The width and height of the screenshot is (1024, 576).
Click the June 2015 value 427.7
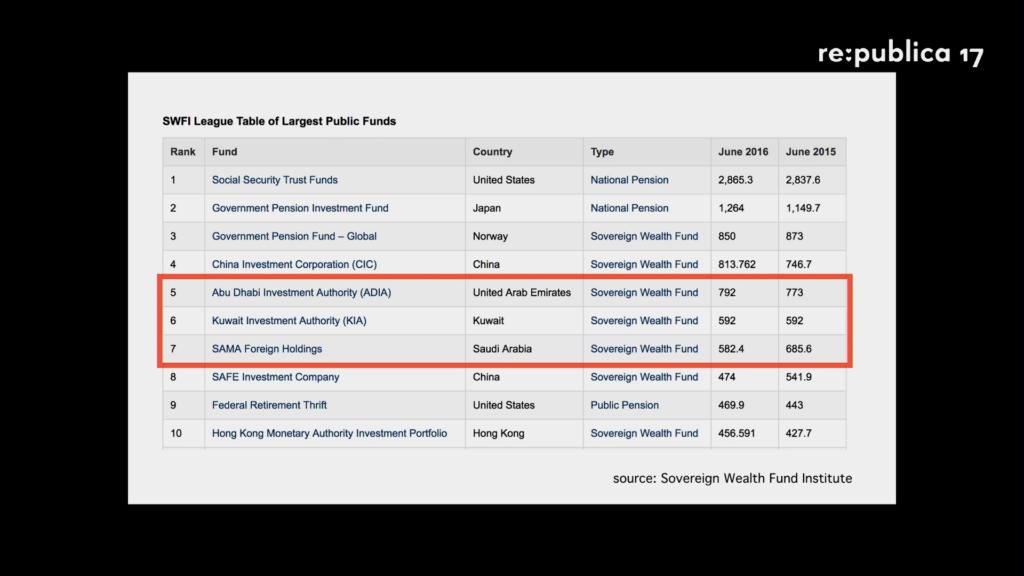[799, 433]
